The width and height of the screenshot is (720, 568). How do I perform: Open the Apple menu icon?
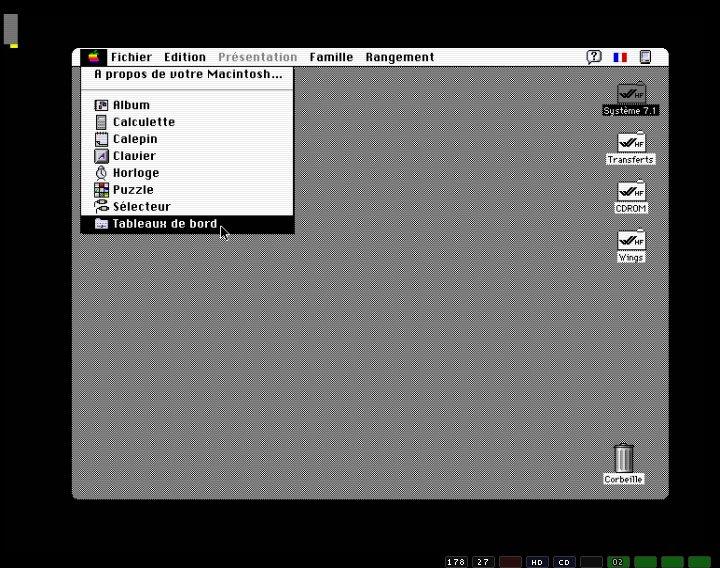click(94, 57)
